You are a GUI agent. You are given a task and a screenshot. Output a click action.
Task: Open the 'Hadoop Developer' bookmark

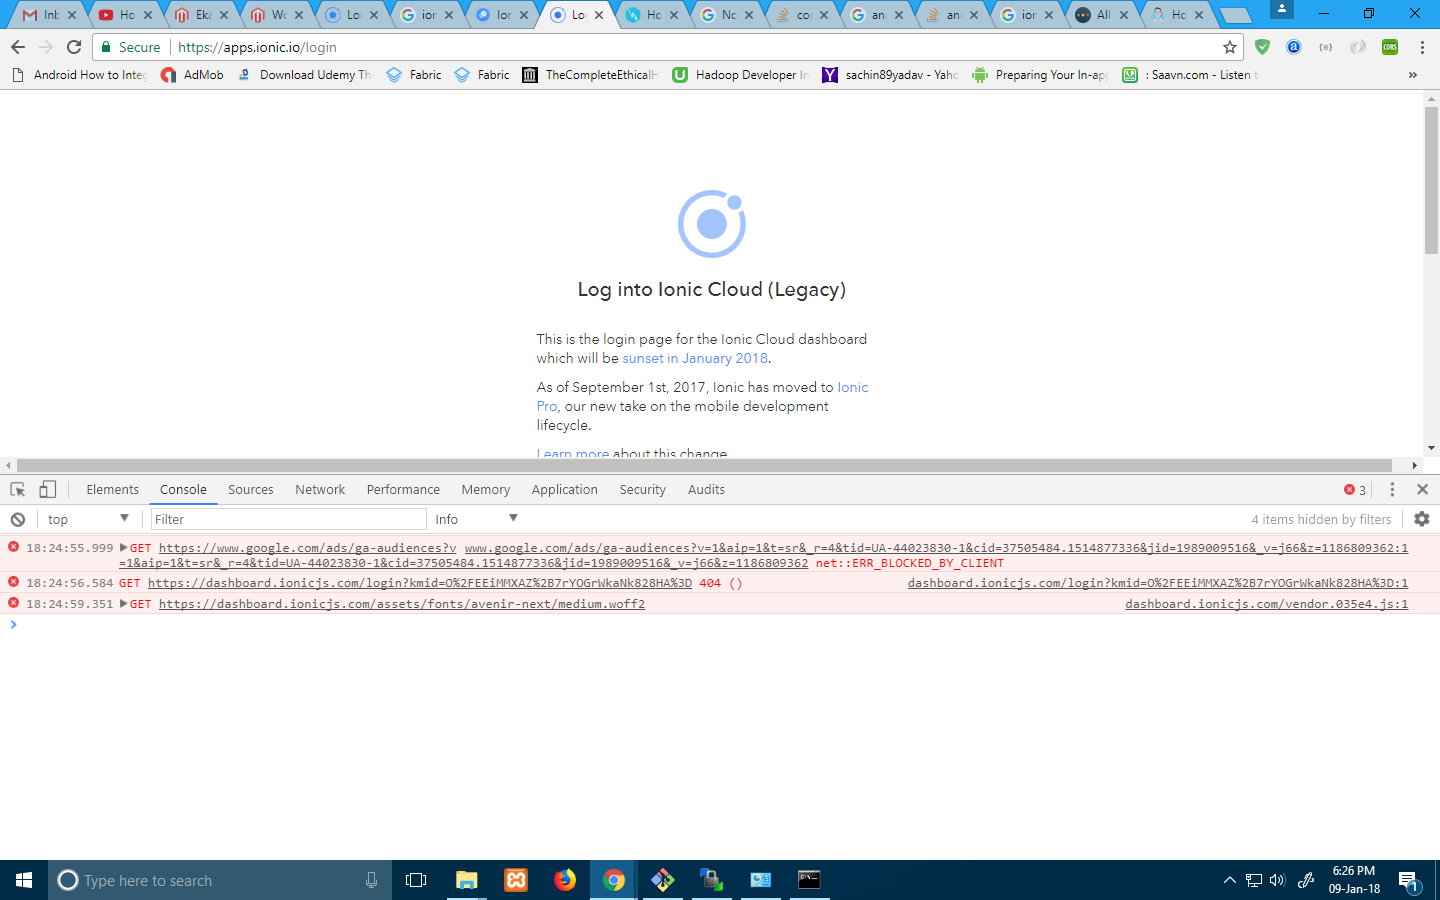click(740, 75)
